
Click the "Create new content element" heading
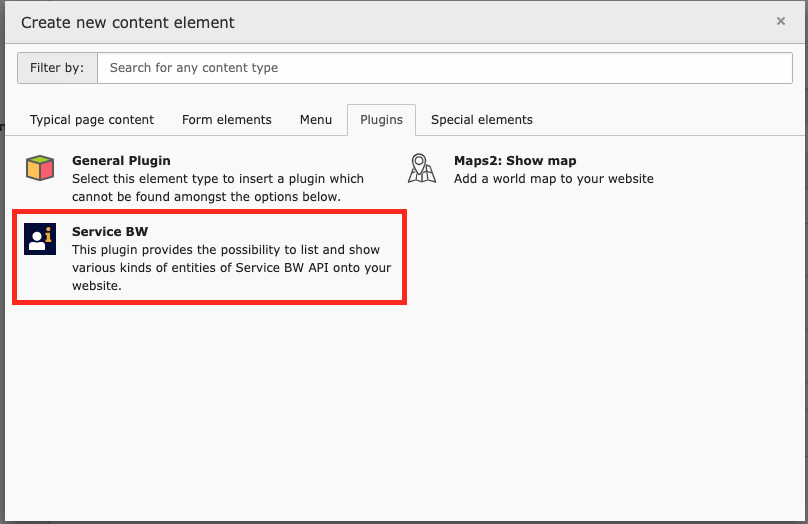(128, 22)
